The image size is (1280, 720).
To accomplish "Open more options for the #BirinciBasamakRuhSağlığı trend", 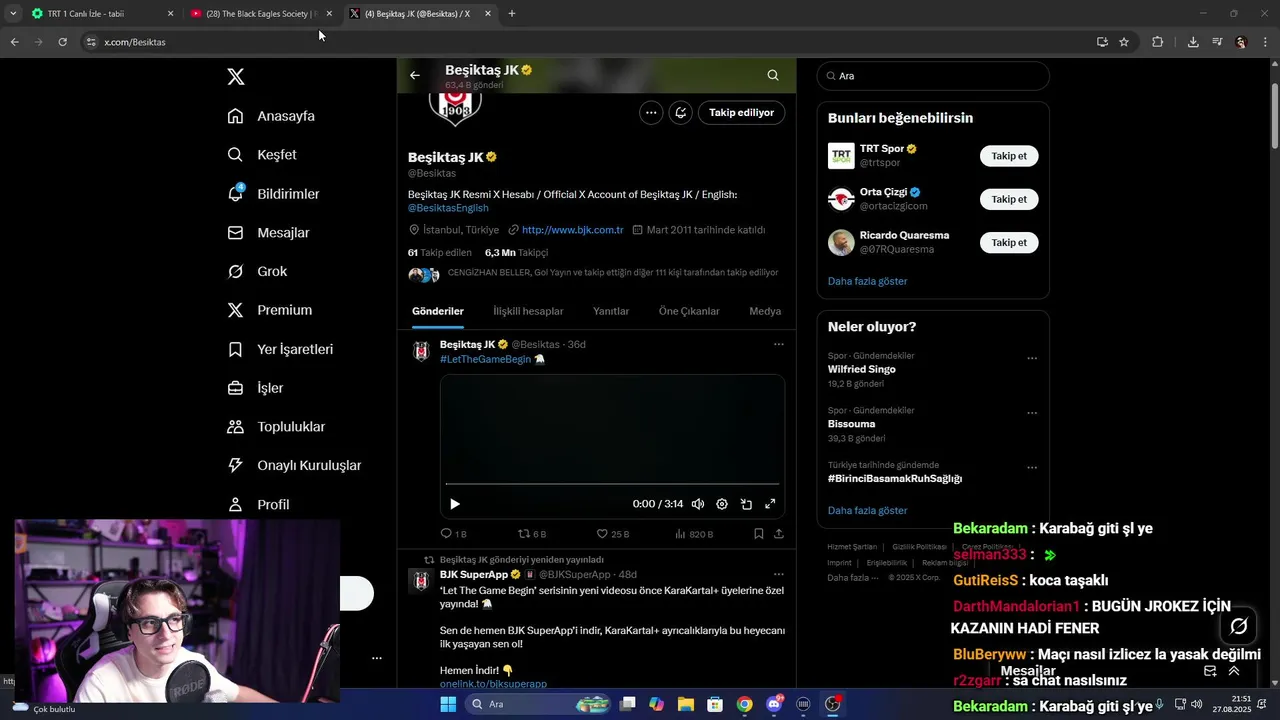I will point(1032,467).
